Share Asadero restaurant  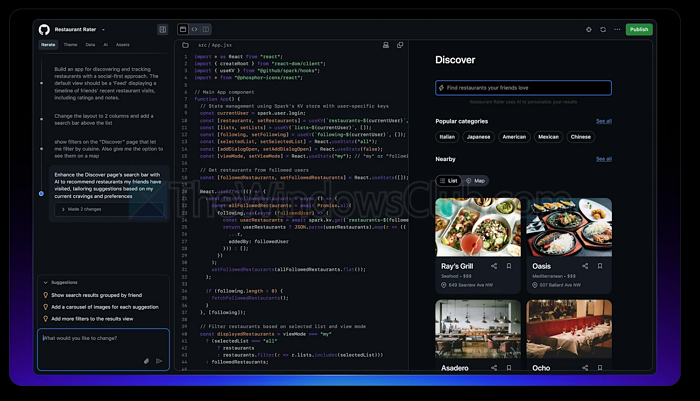pyautogui.click(x=494, y=368)
